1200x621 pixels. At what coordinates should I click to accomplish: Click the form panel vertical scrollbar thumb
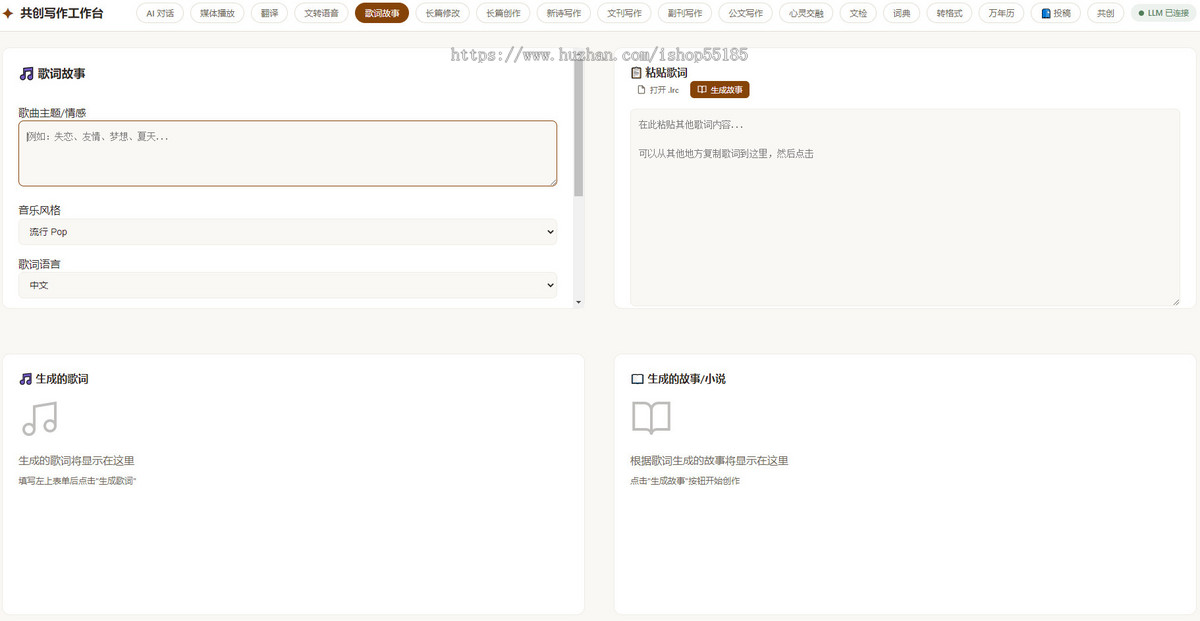point(579,130)
